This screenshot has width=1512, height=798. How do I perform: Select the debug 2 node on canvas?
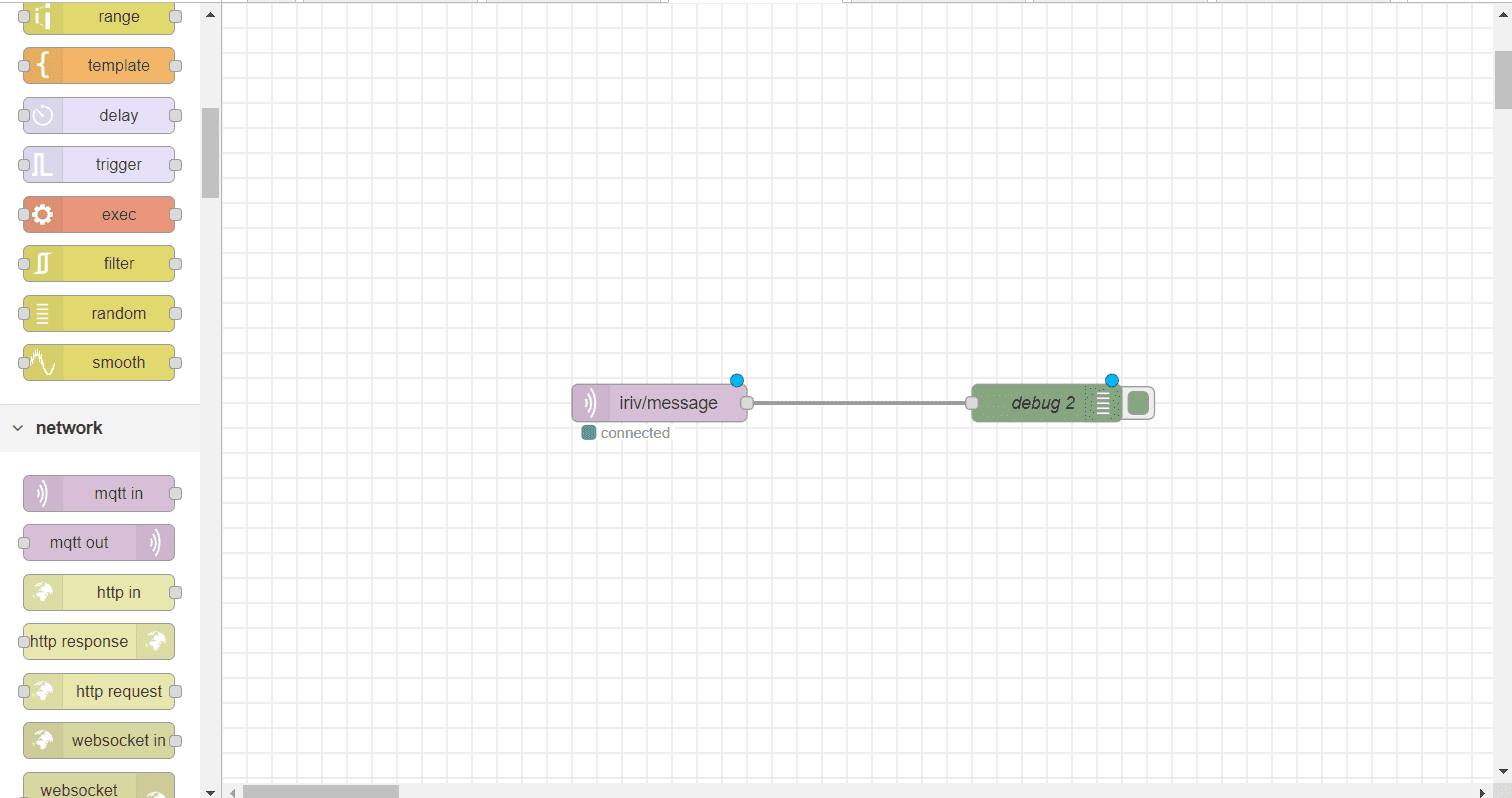[1043, 402]
